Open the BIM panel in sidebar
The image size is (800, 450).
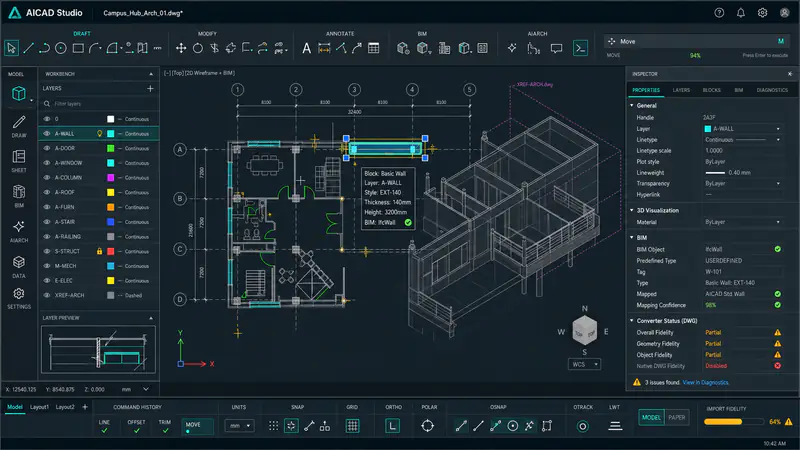tap(19, 196)
